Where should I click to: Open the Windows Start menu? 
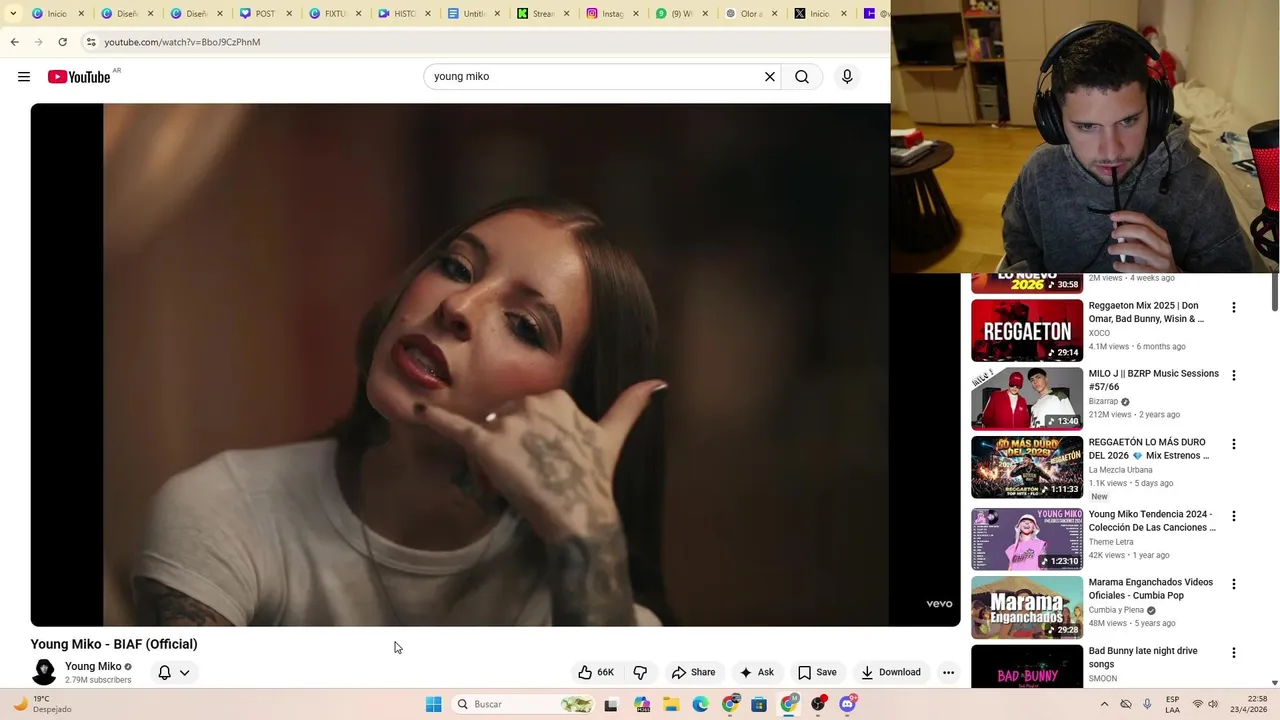coord(433,704)
